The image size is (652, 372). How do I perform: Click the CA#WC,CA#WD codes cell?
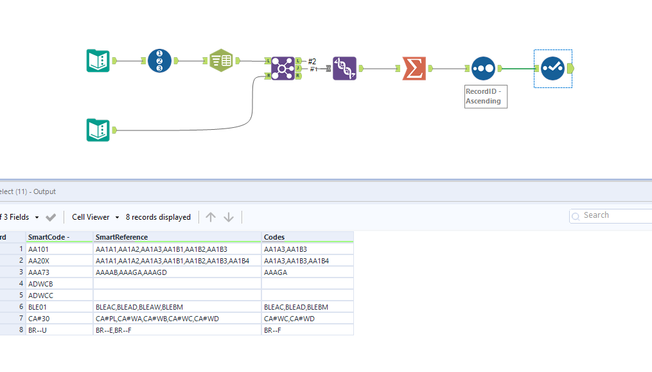click(307, 318)
